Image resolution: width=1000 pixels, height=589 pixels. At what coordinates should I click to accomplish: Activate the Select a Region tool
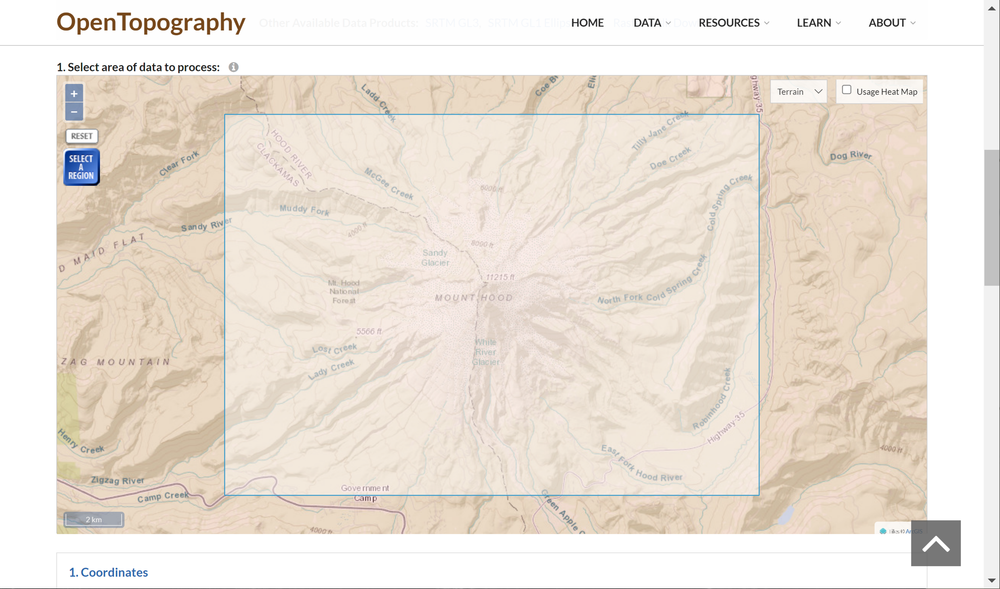(x=81, y=167)
